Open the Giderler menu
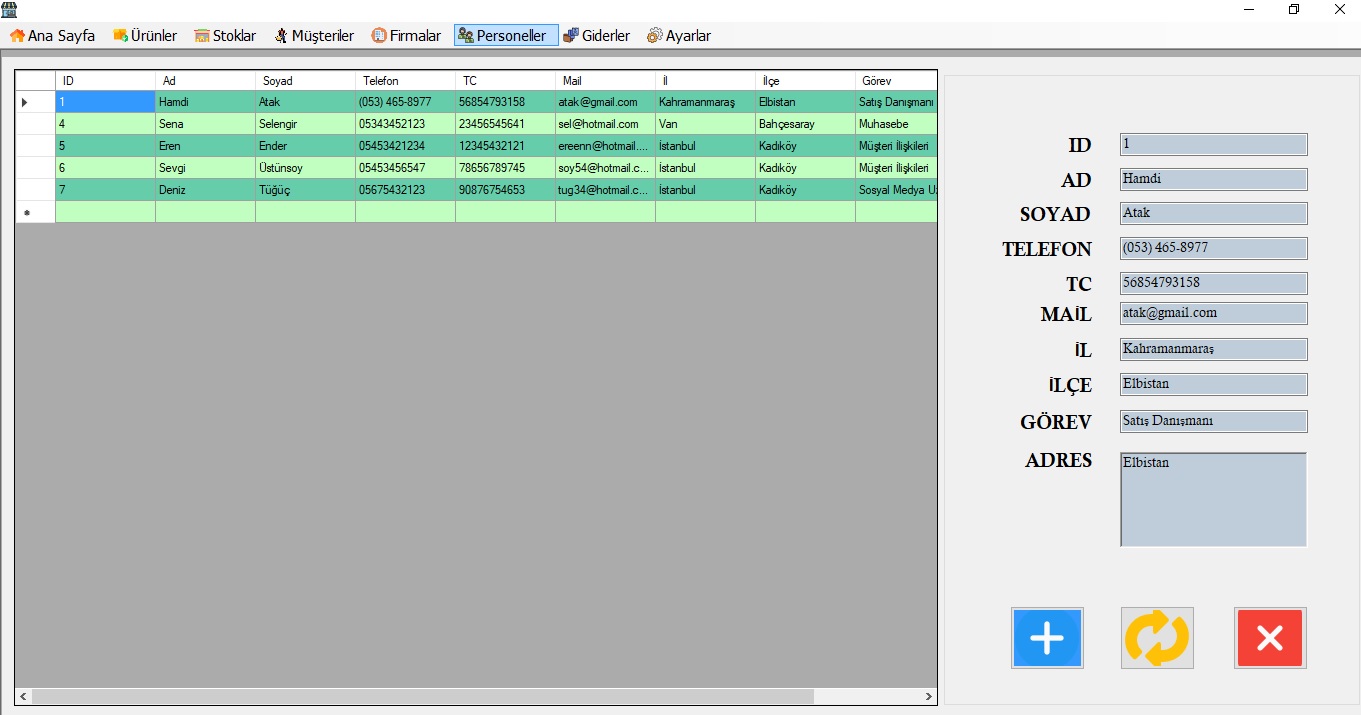 click(x=597, y=35)
